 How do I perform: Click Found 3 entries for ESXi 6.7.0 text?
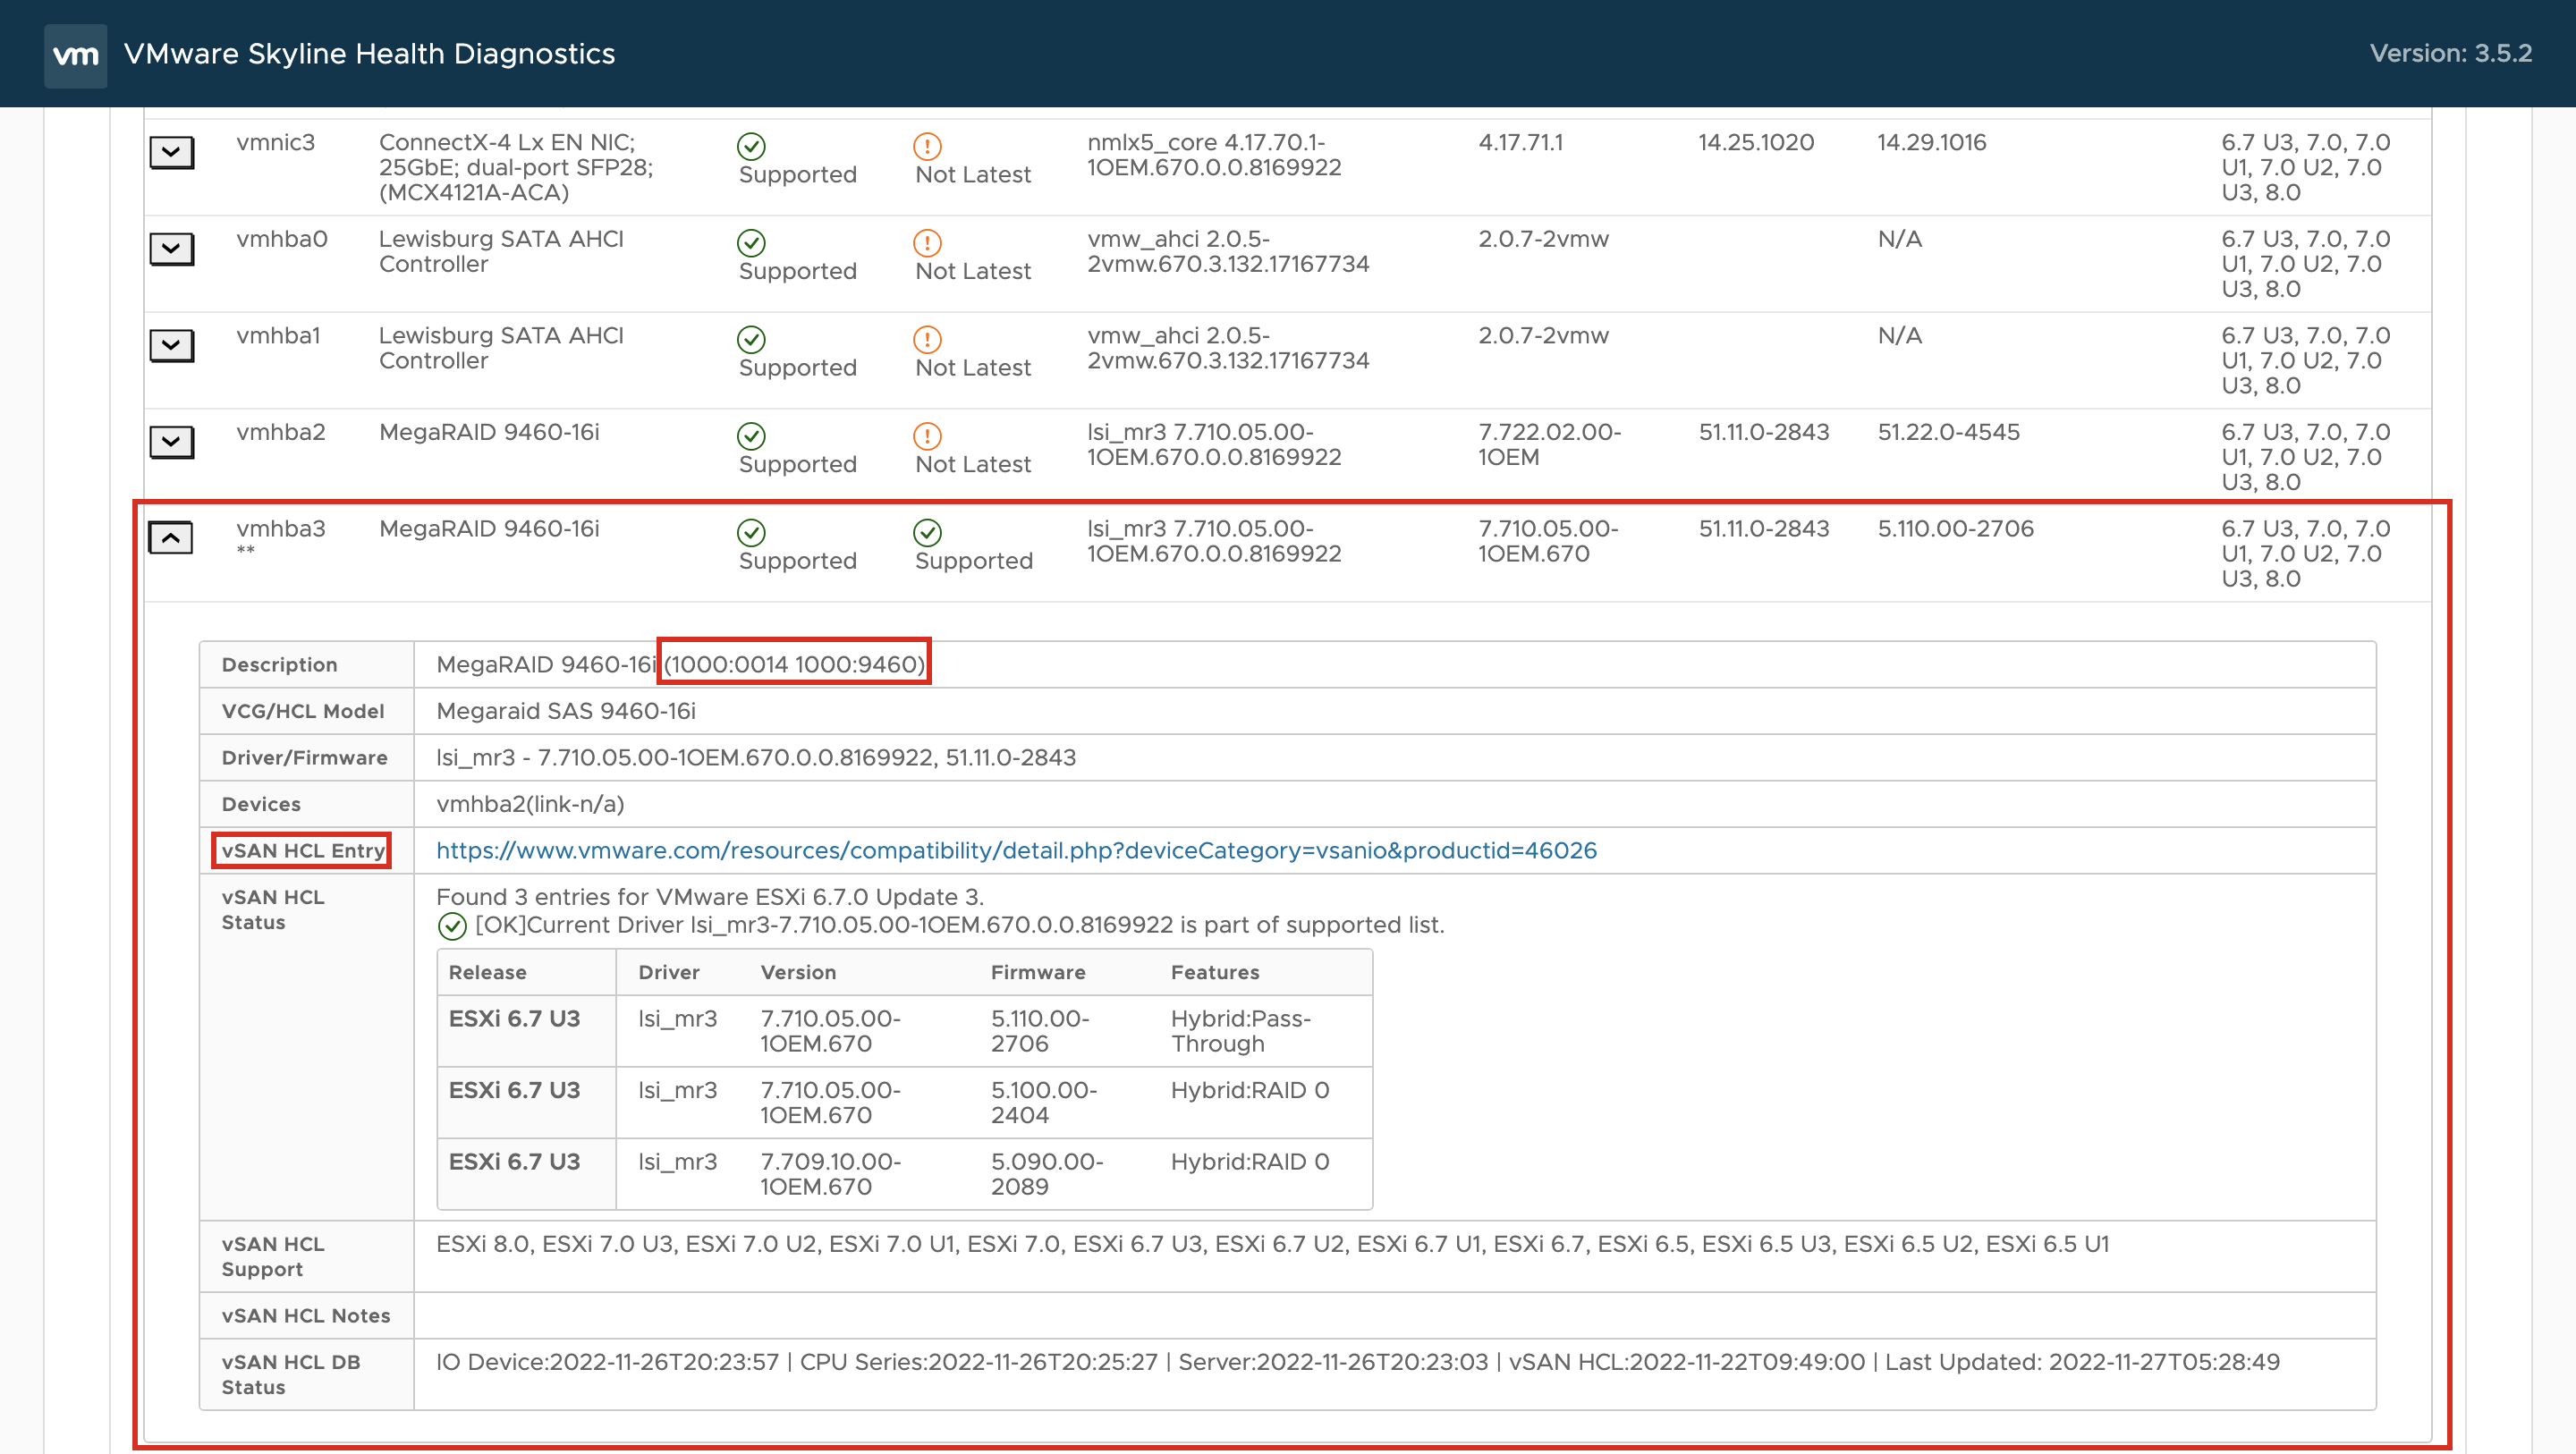click(710, 897)
